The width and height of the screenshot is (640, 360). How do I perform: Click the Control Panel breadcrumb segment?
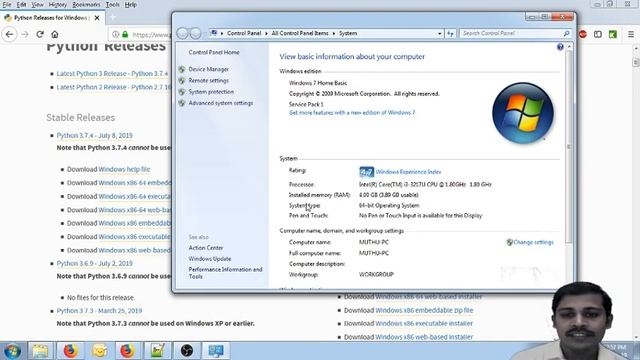(244, 33)
